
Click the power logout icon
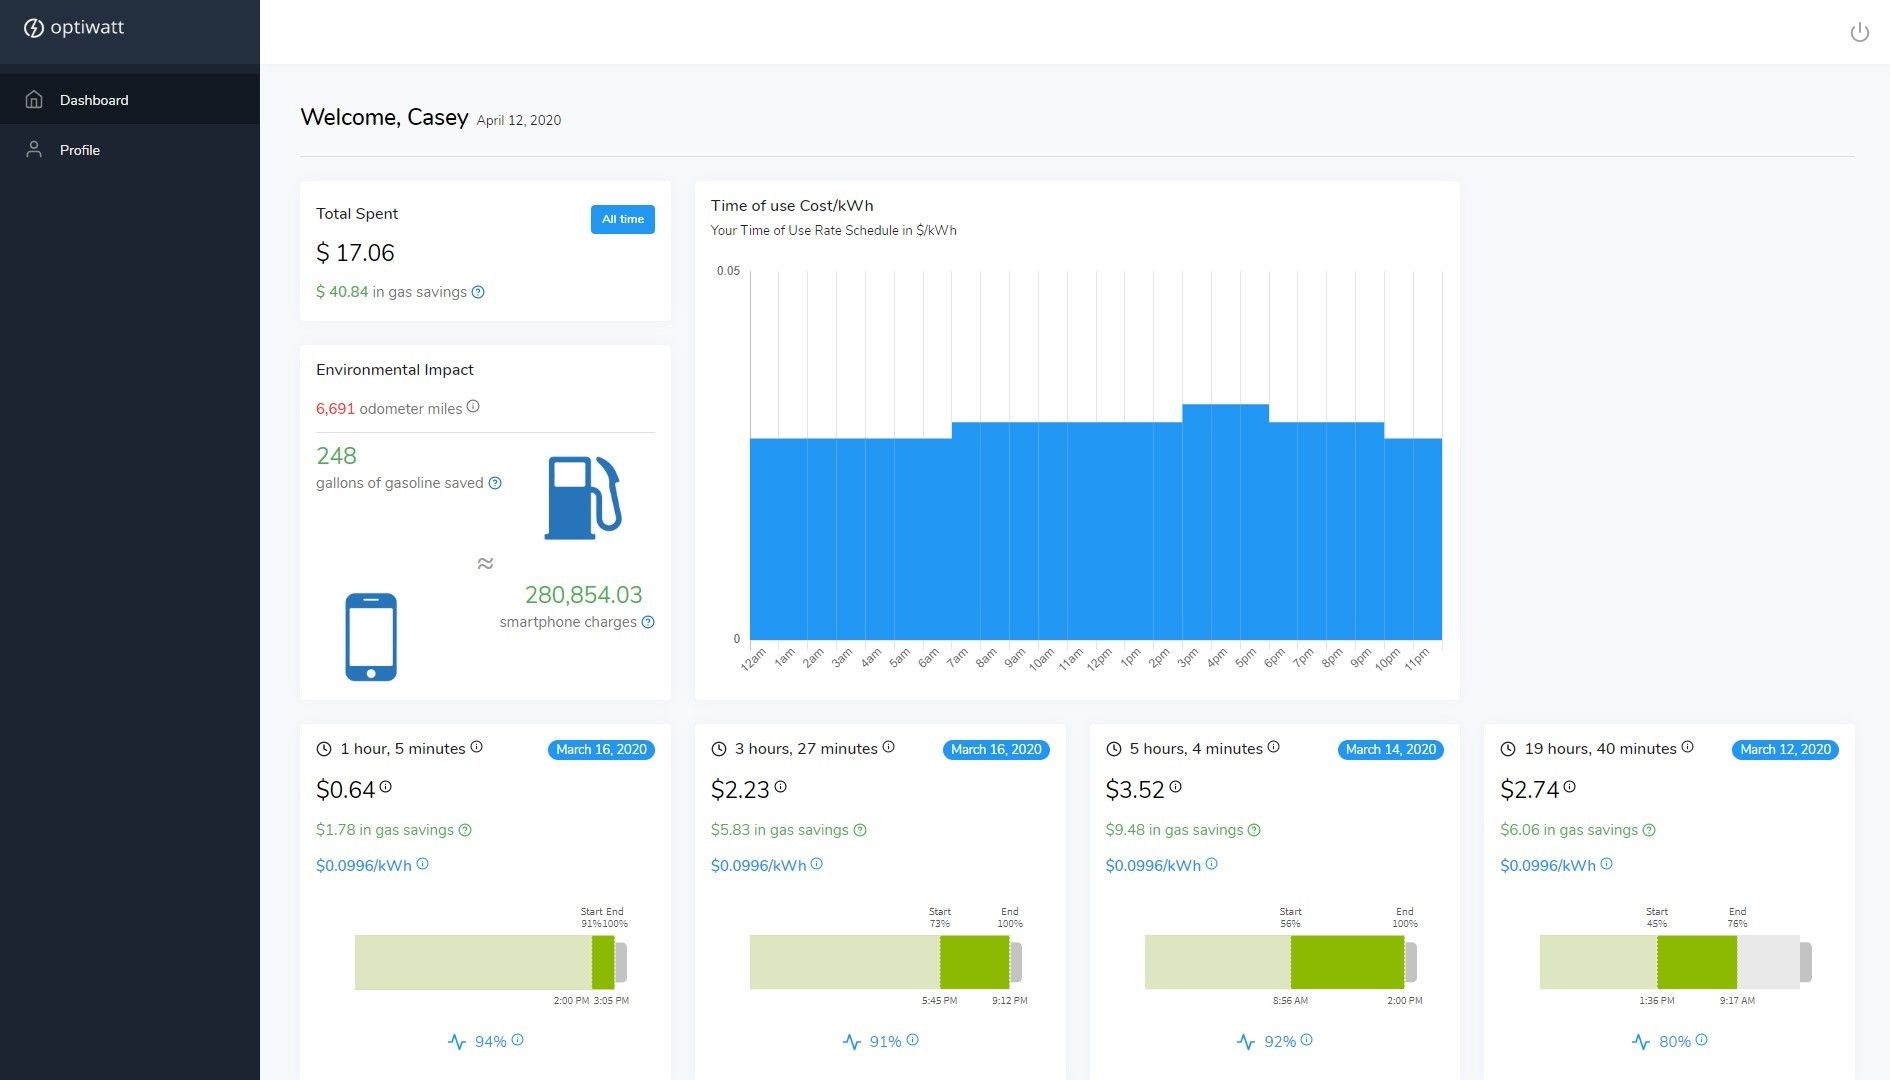(x=1859, y=32)
